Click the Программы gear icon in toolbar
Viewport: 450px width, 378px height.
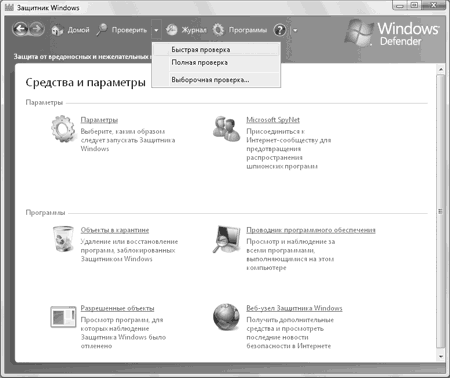(218, 30)
